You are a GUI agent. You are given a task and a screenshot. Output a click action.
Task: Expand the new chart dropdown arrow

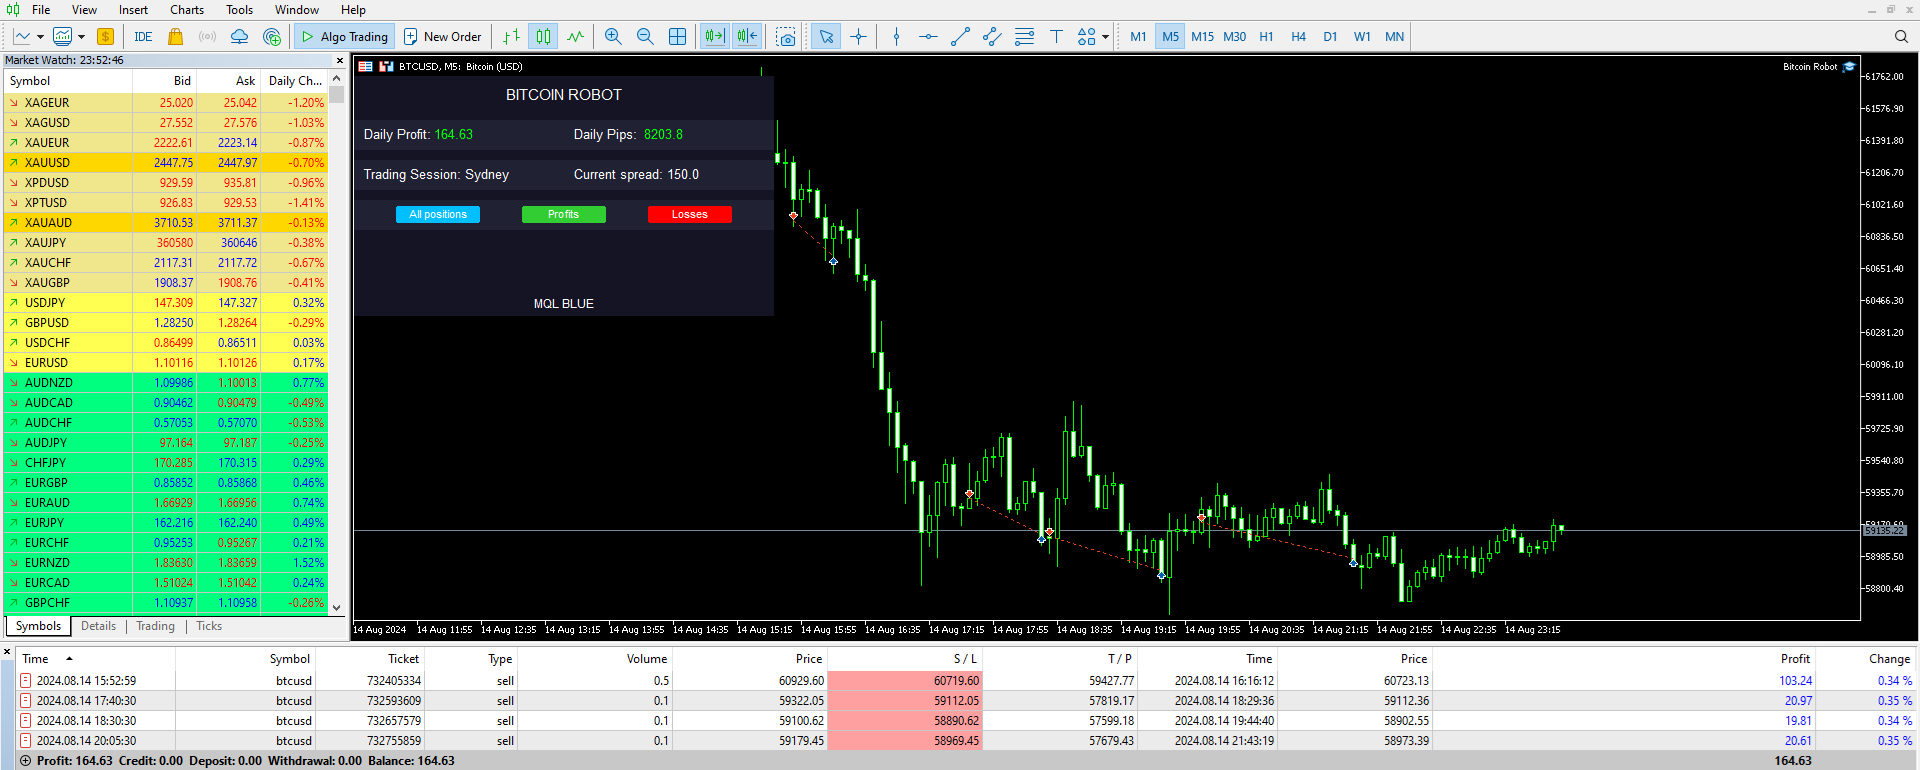tap(40, 37)
